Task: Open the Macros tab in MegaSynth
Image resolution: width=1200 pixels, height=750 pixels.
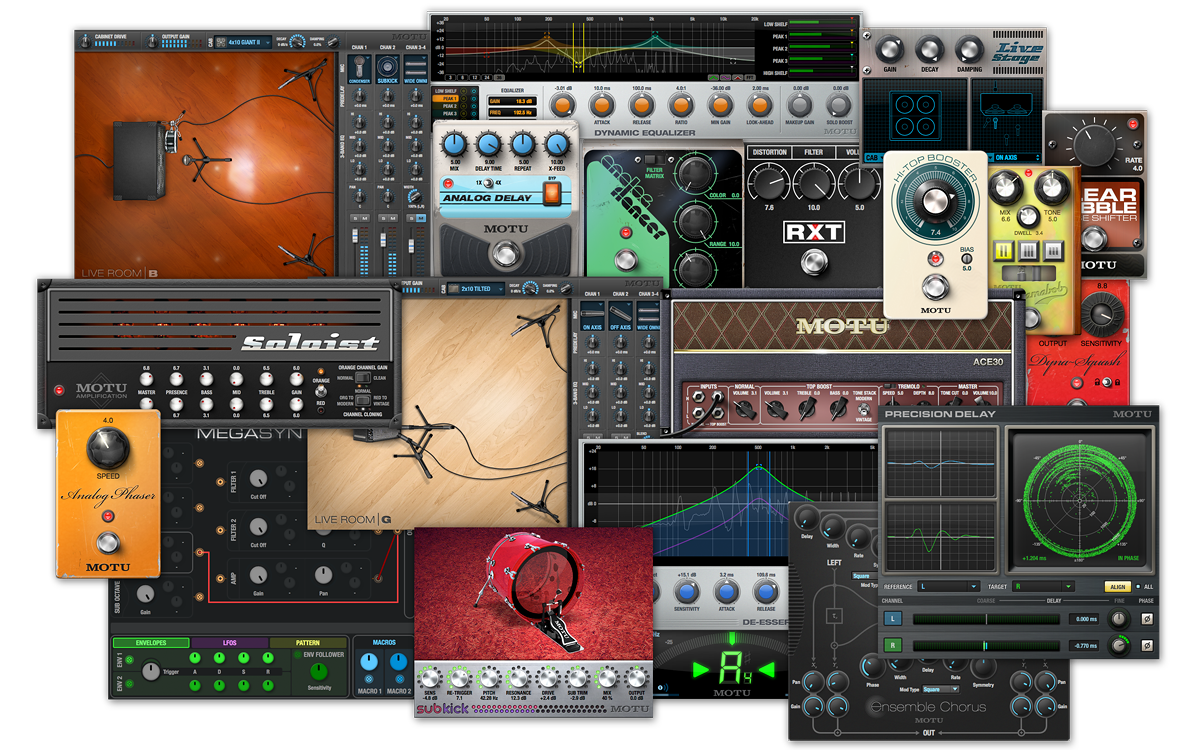Action: pyautogui.click(x=384, y=643)
